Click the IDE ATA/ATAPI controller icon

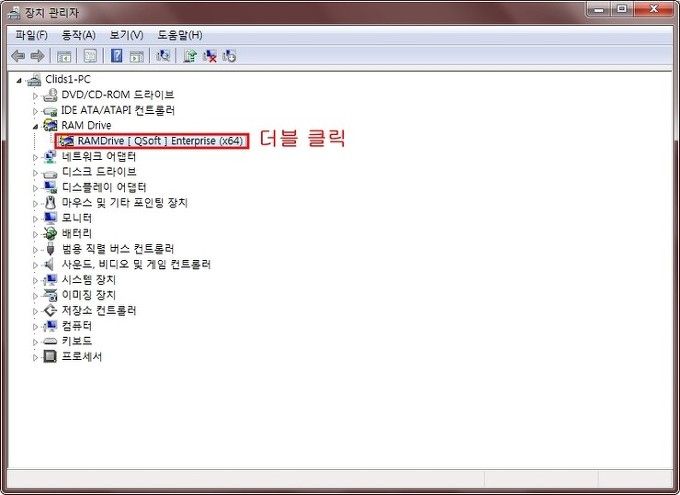[50, 111]
